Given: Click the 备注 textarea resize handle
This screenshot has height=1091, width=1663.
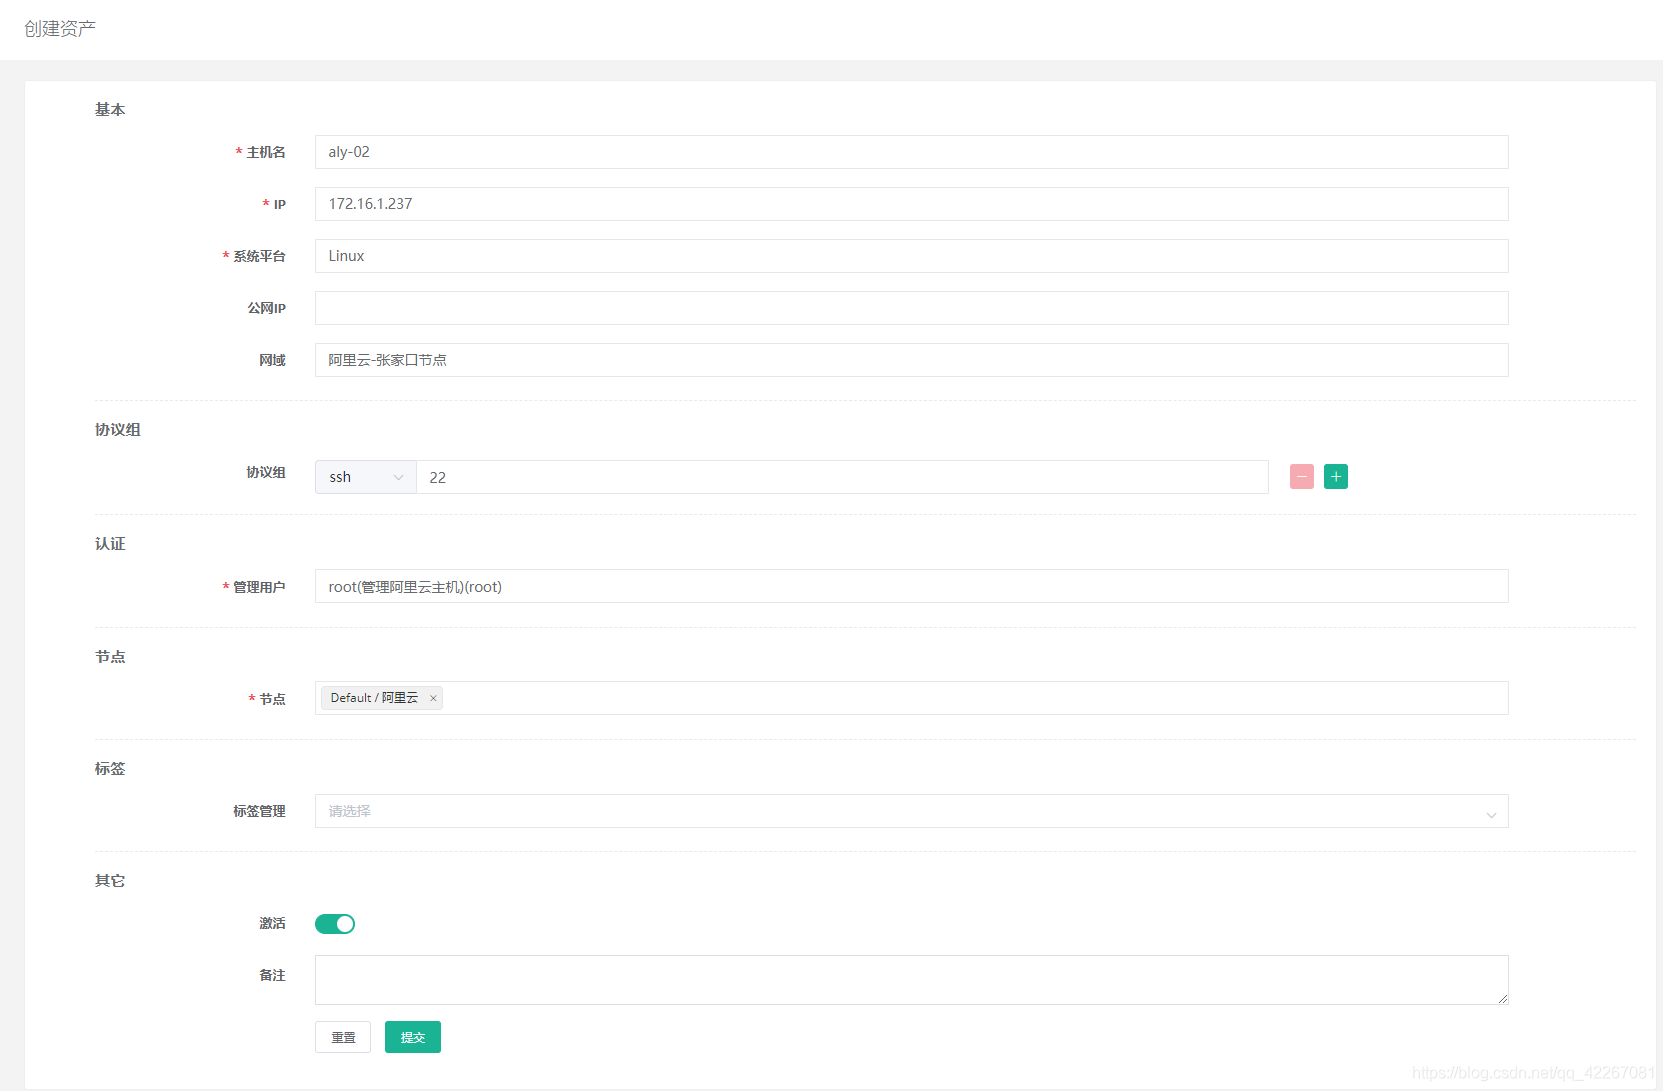Looking at the screenshot, I should [1502, 998].
